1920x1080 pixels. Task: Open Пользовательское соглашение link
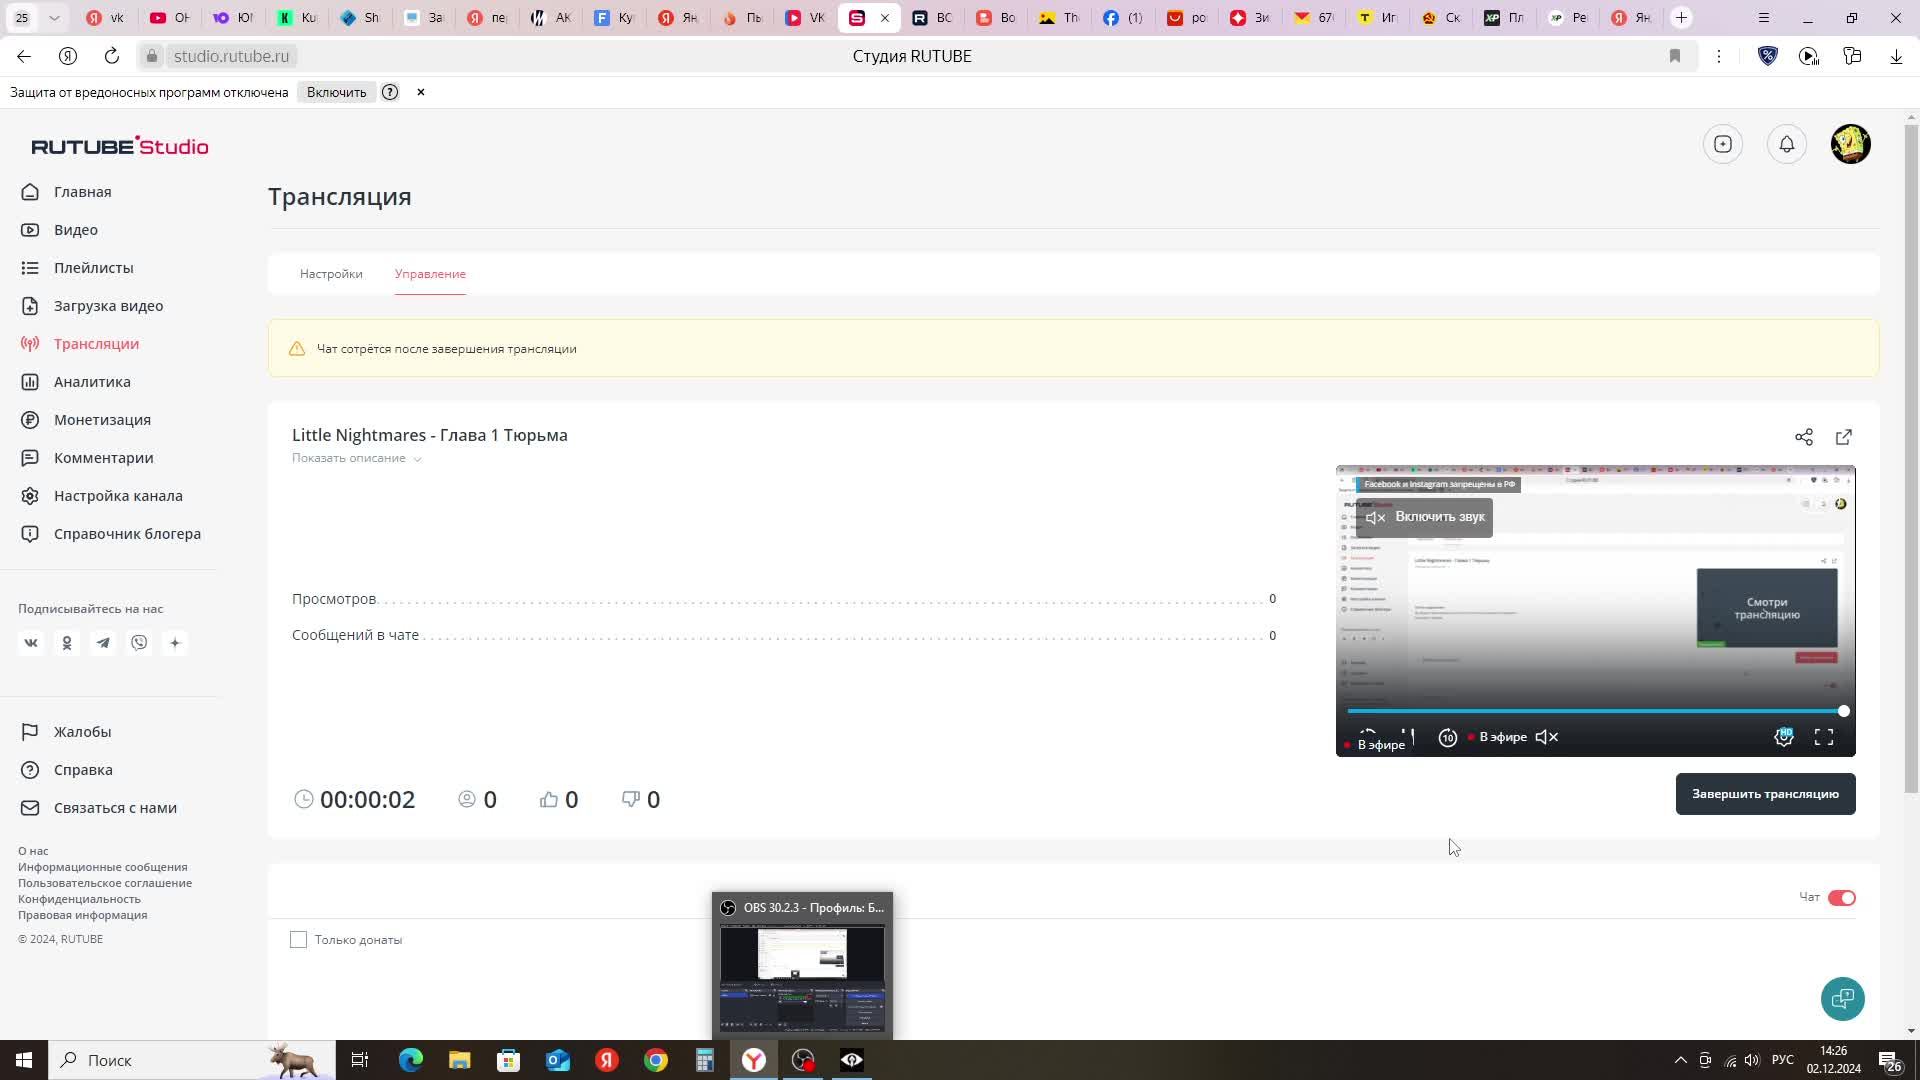105,883
